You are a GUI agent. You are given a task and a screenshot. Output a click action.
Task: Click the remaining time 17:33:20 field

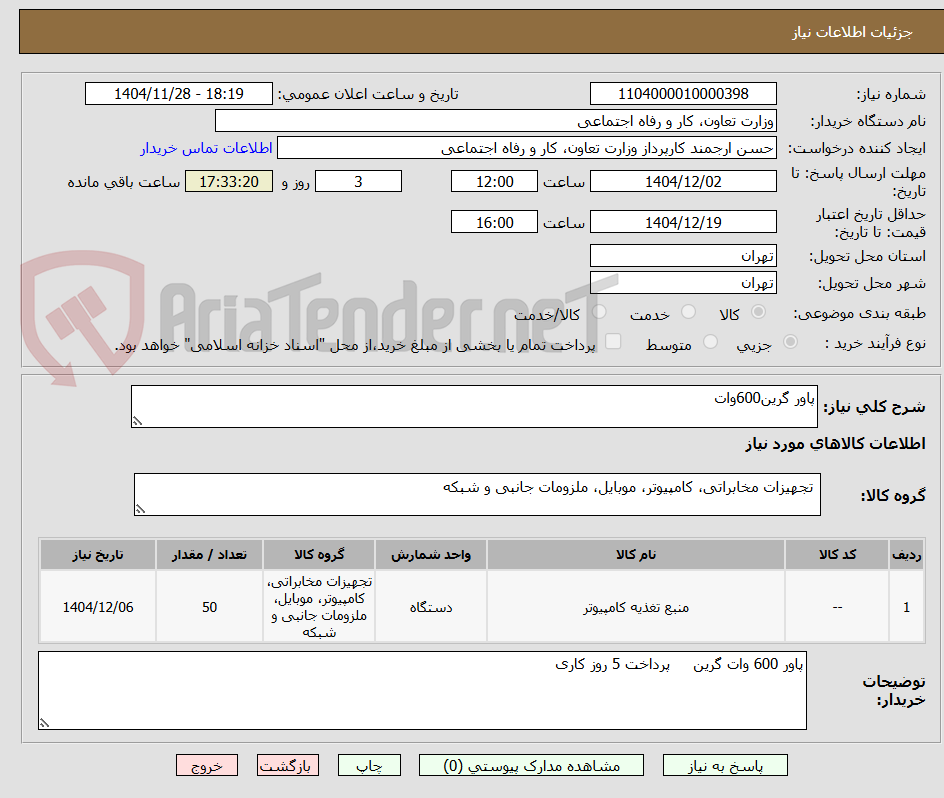pyautogui.click(x=229, y=181)
